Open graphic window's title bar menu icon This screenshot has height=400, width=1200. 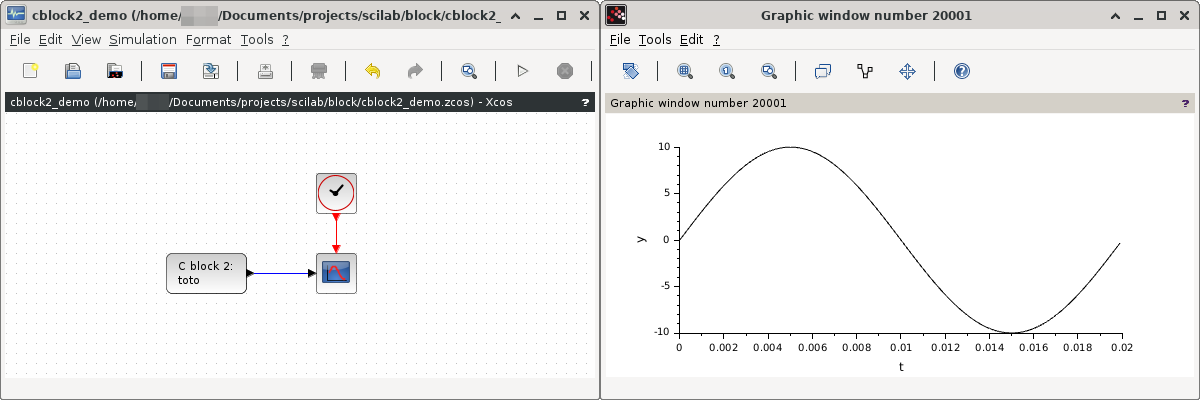[618, 14]
